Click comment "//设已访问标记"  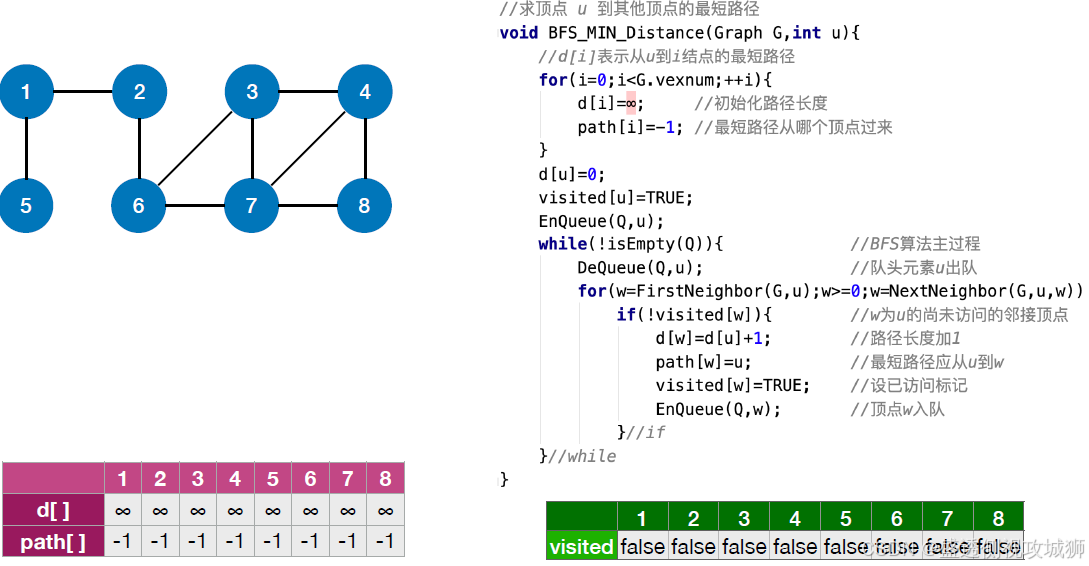[909, 385]
